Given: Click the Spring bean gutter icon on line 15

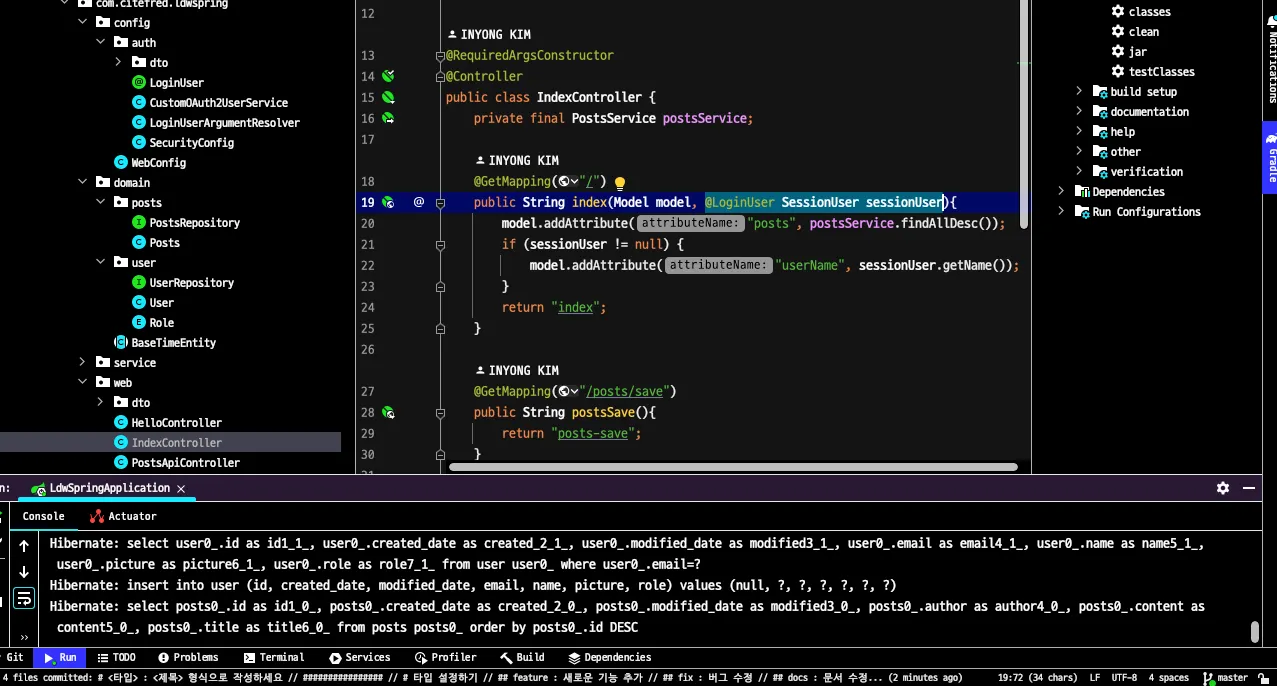Looking at the screenshot, I should click(x=388, y=97).
